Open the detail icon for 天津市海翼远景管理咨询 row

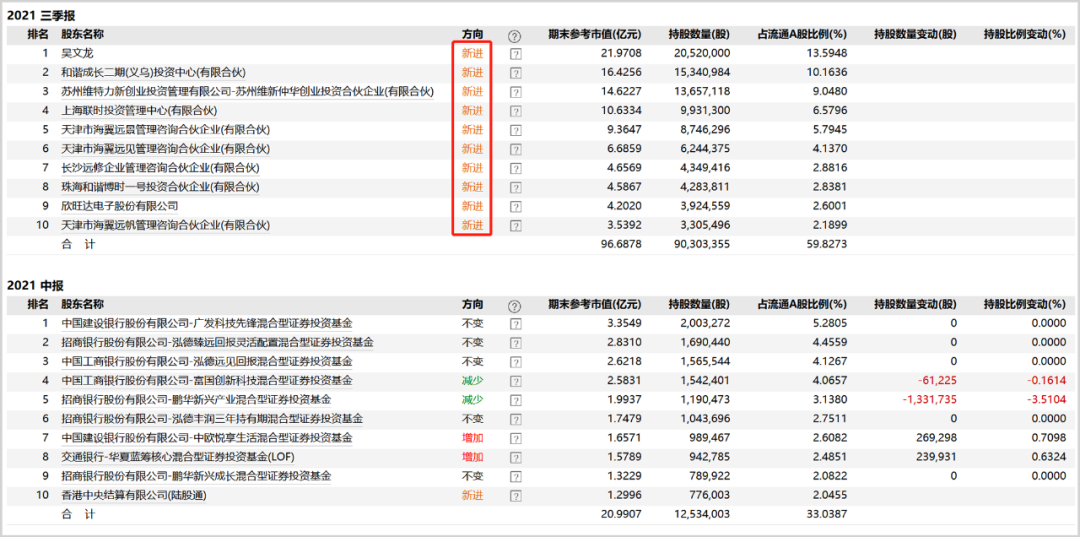click(x=515, y=130)
